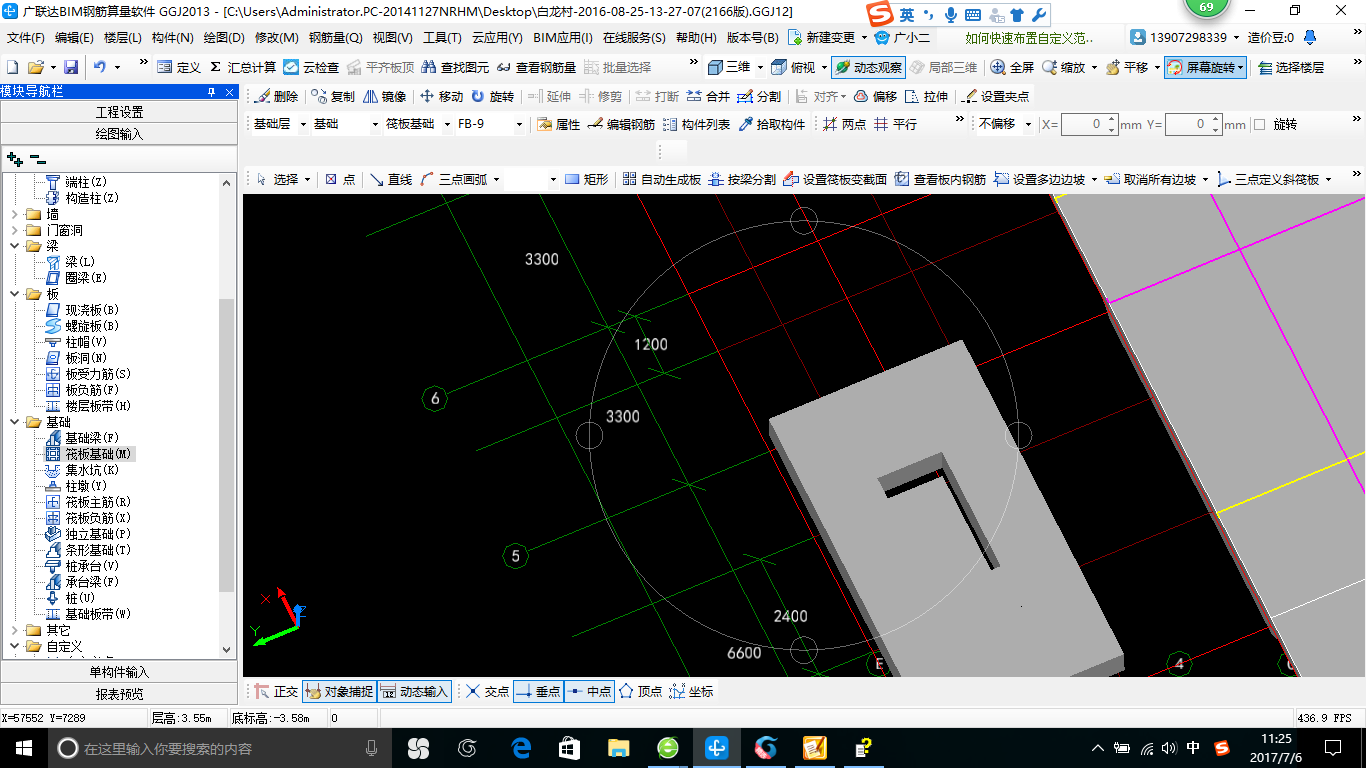Select 拾取构件 pick component tool
The width and height of the screenshot is (1366, 768).
(771, 124)
